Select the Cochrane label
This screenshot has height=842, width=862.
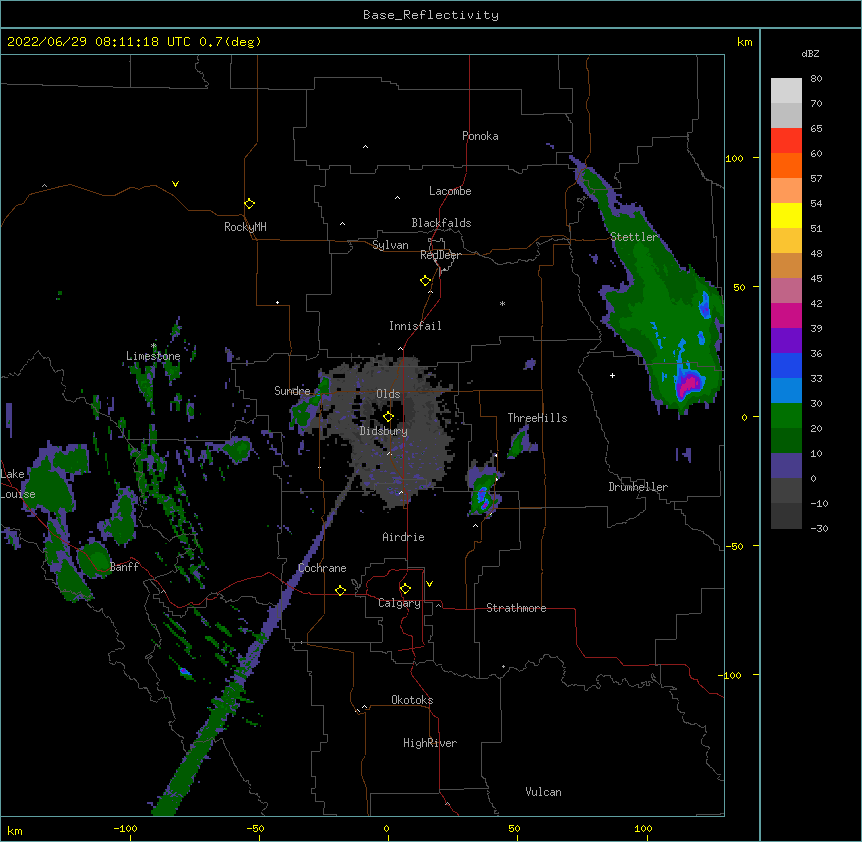tap(322, 568)
